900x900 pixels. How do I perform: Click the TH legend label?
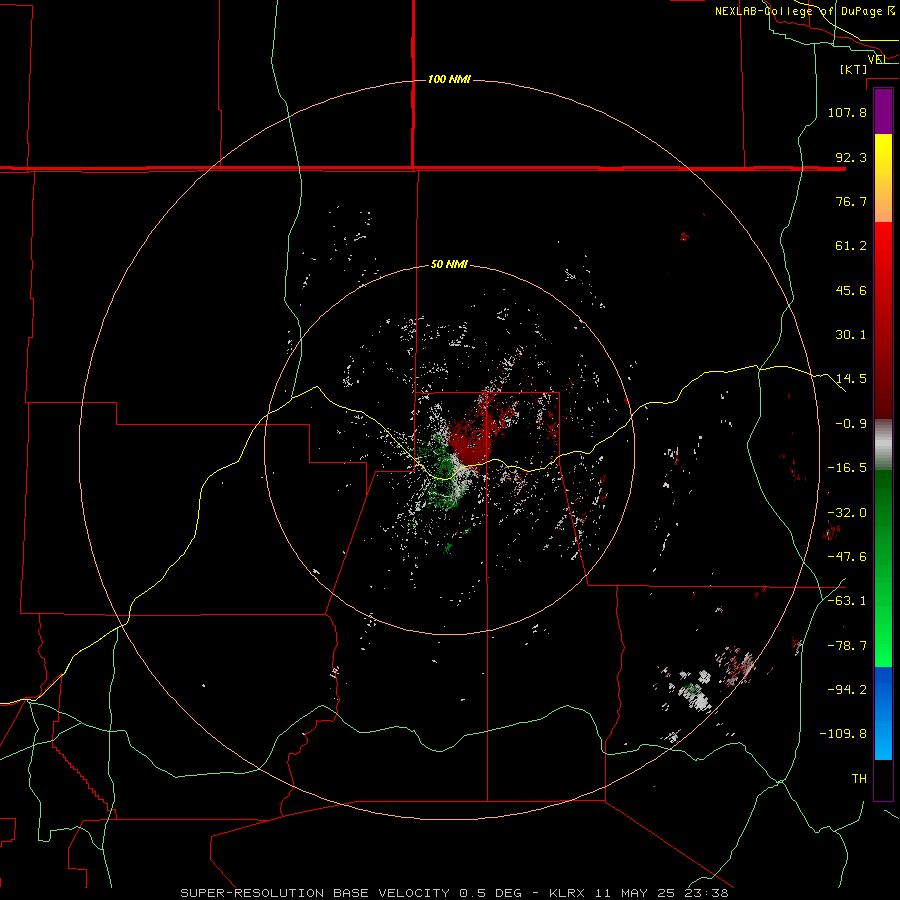click(859, 779)
